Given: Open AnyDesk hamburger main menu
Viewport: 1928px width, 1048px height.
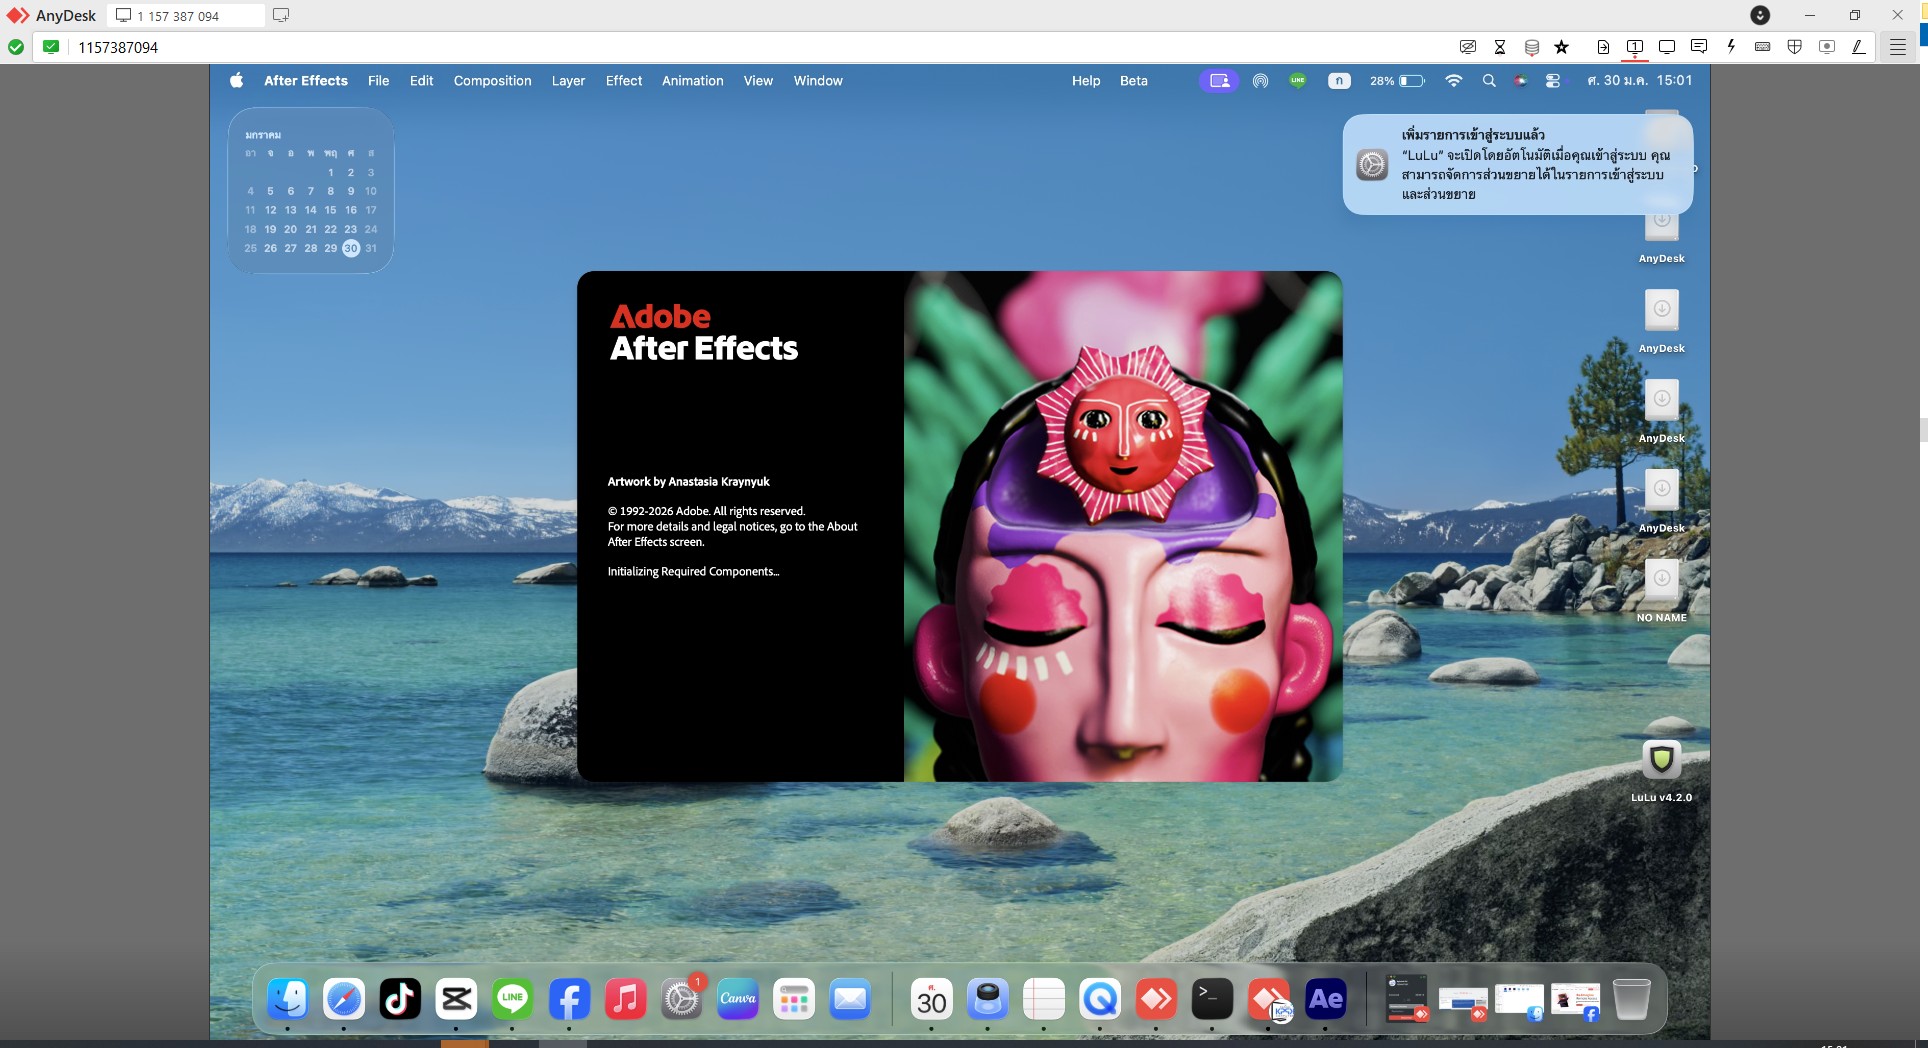Looking at the screenshot, I should (1898, 47).
